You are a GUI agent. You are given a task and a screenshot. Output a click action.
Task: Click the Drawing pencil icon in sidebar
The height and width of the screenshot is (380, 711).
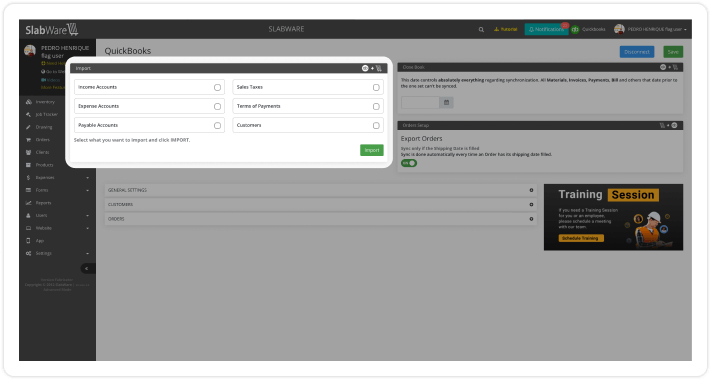tap(29, 127)
